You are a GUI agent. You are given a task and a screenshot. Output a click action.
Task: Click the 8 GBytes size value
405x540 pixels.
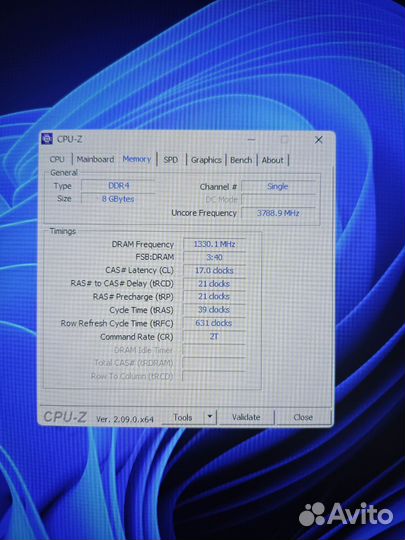tap(118, 199)
